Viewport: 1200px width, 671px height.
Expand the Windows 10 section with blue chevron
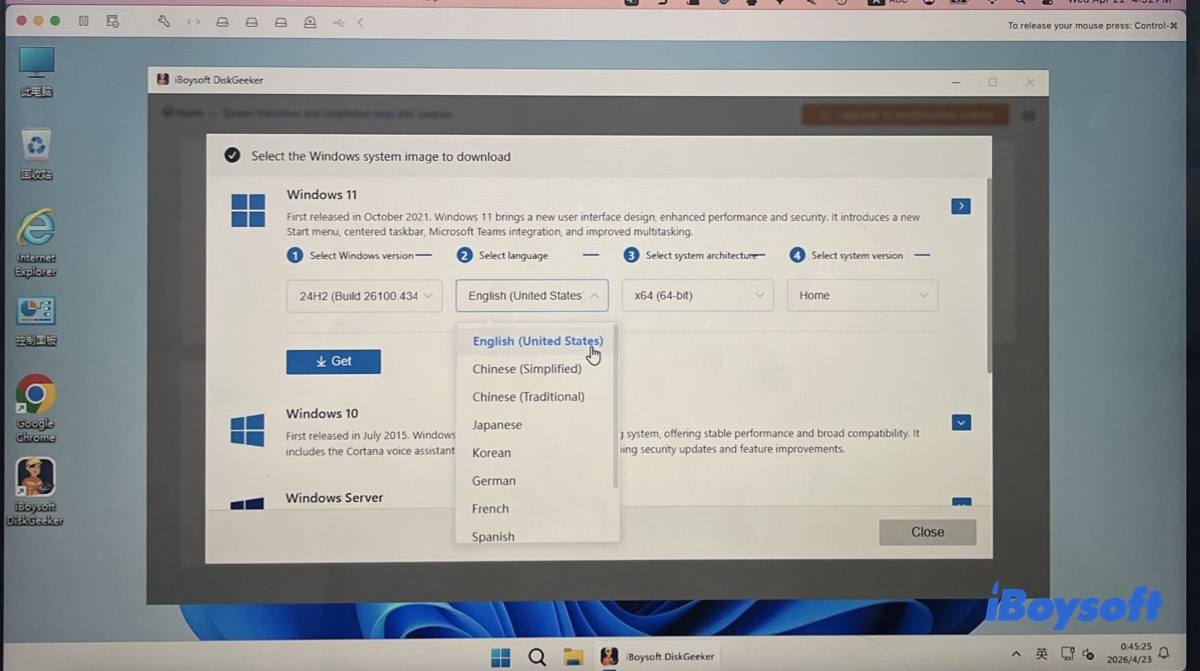[x=961, y=423]
